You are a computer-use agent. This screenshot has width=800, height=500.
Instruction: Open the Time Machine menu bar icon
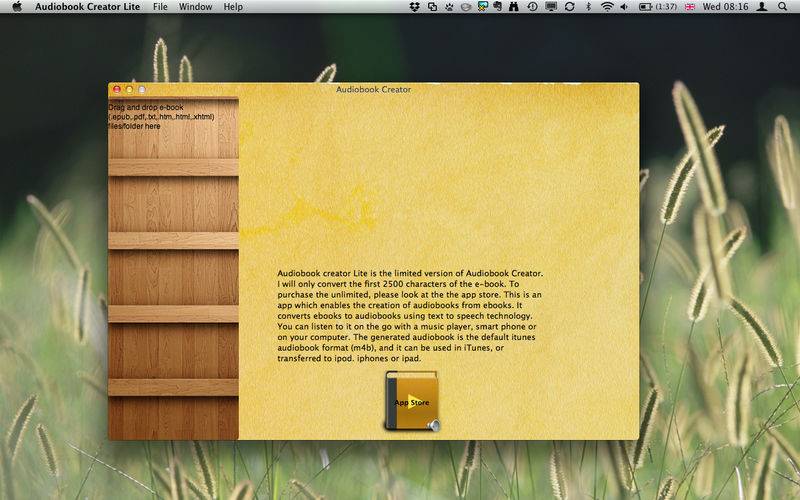(532, 7)
